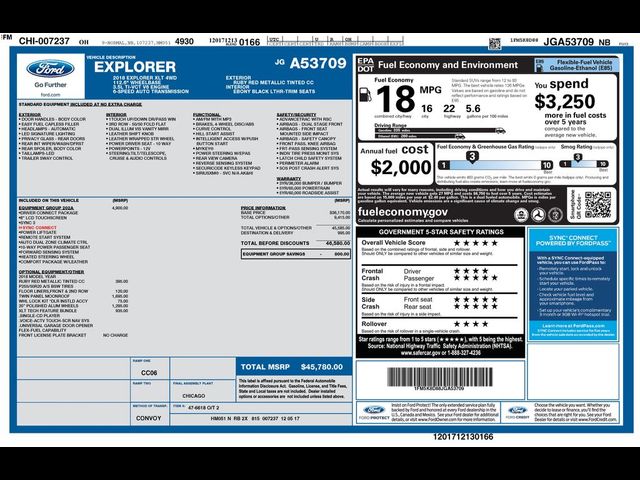Click the Rollover star rating
This screenshot has width=640, height=480.
(x=471, y=324)
